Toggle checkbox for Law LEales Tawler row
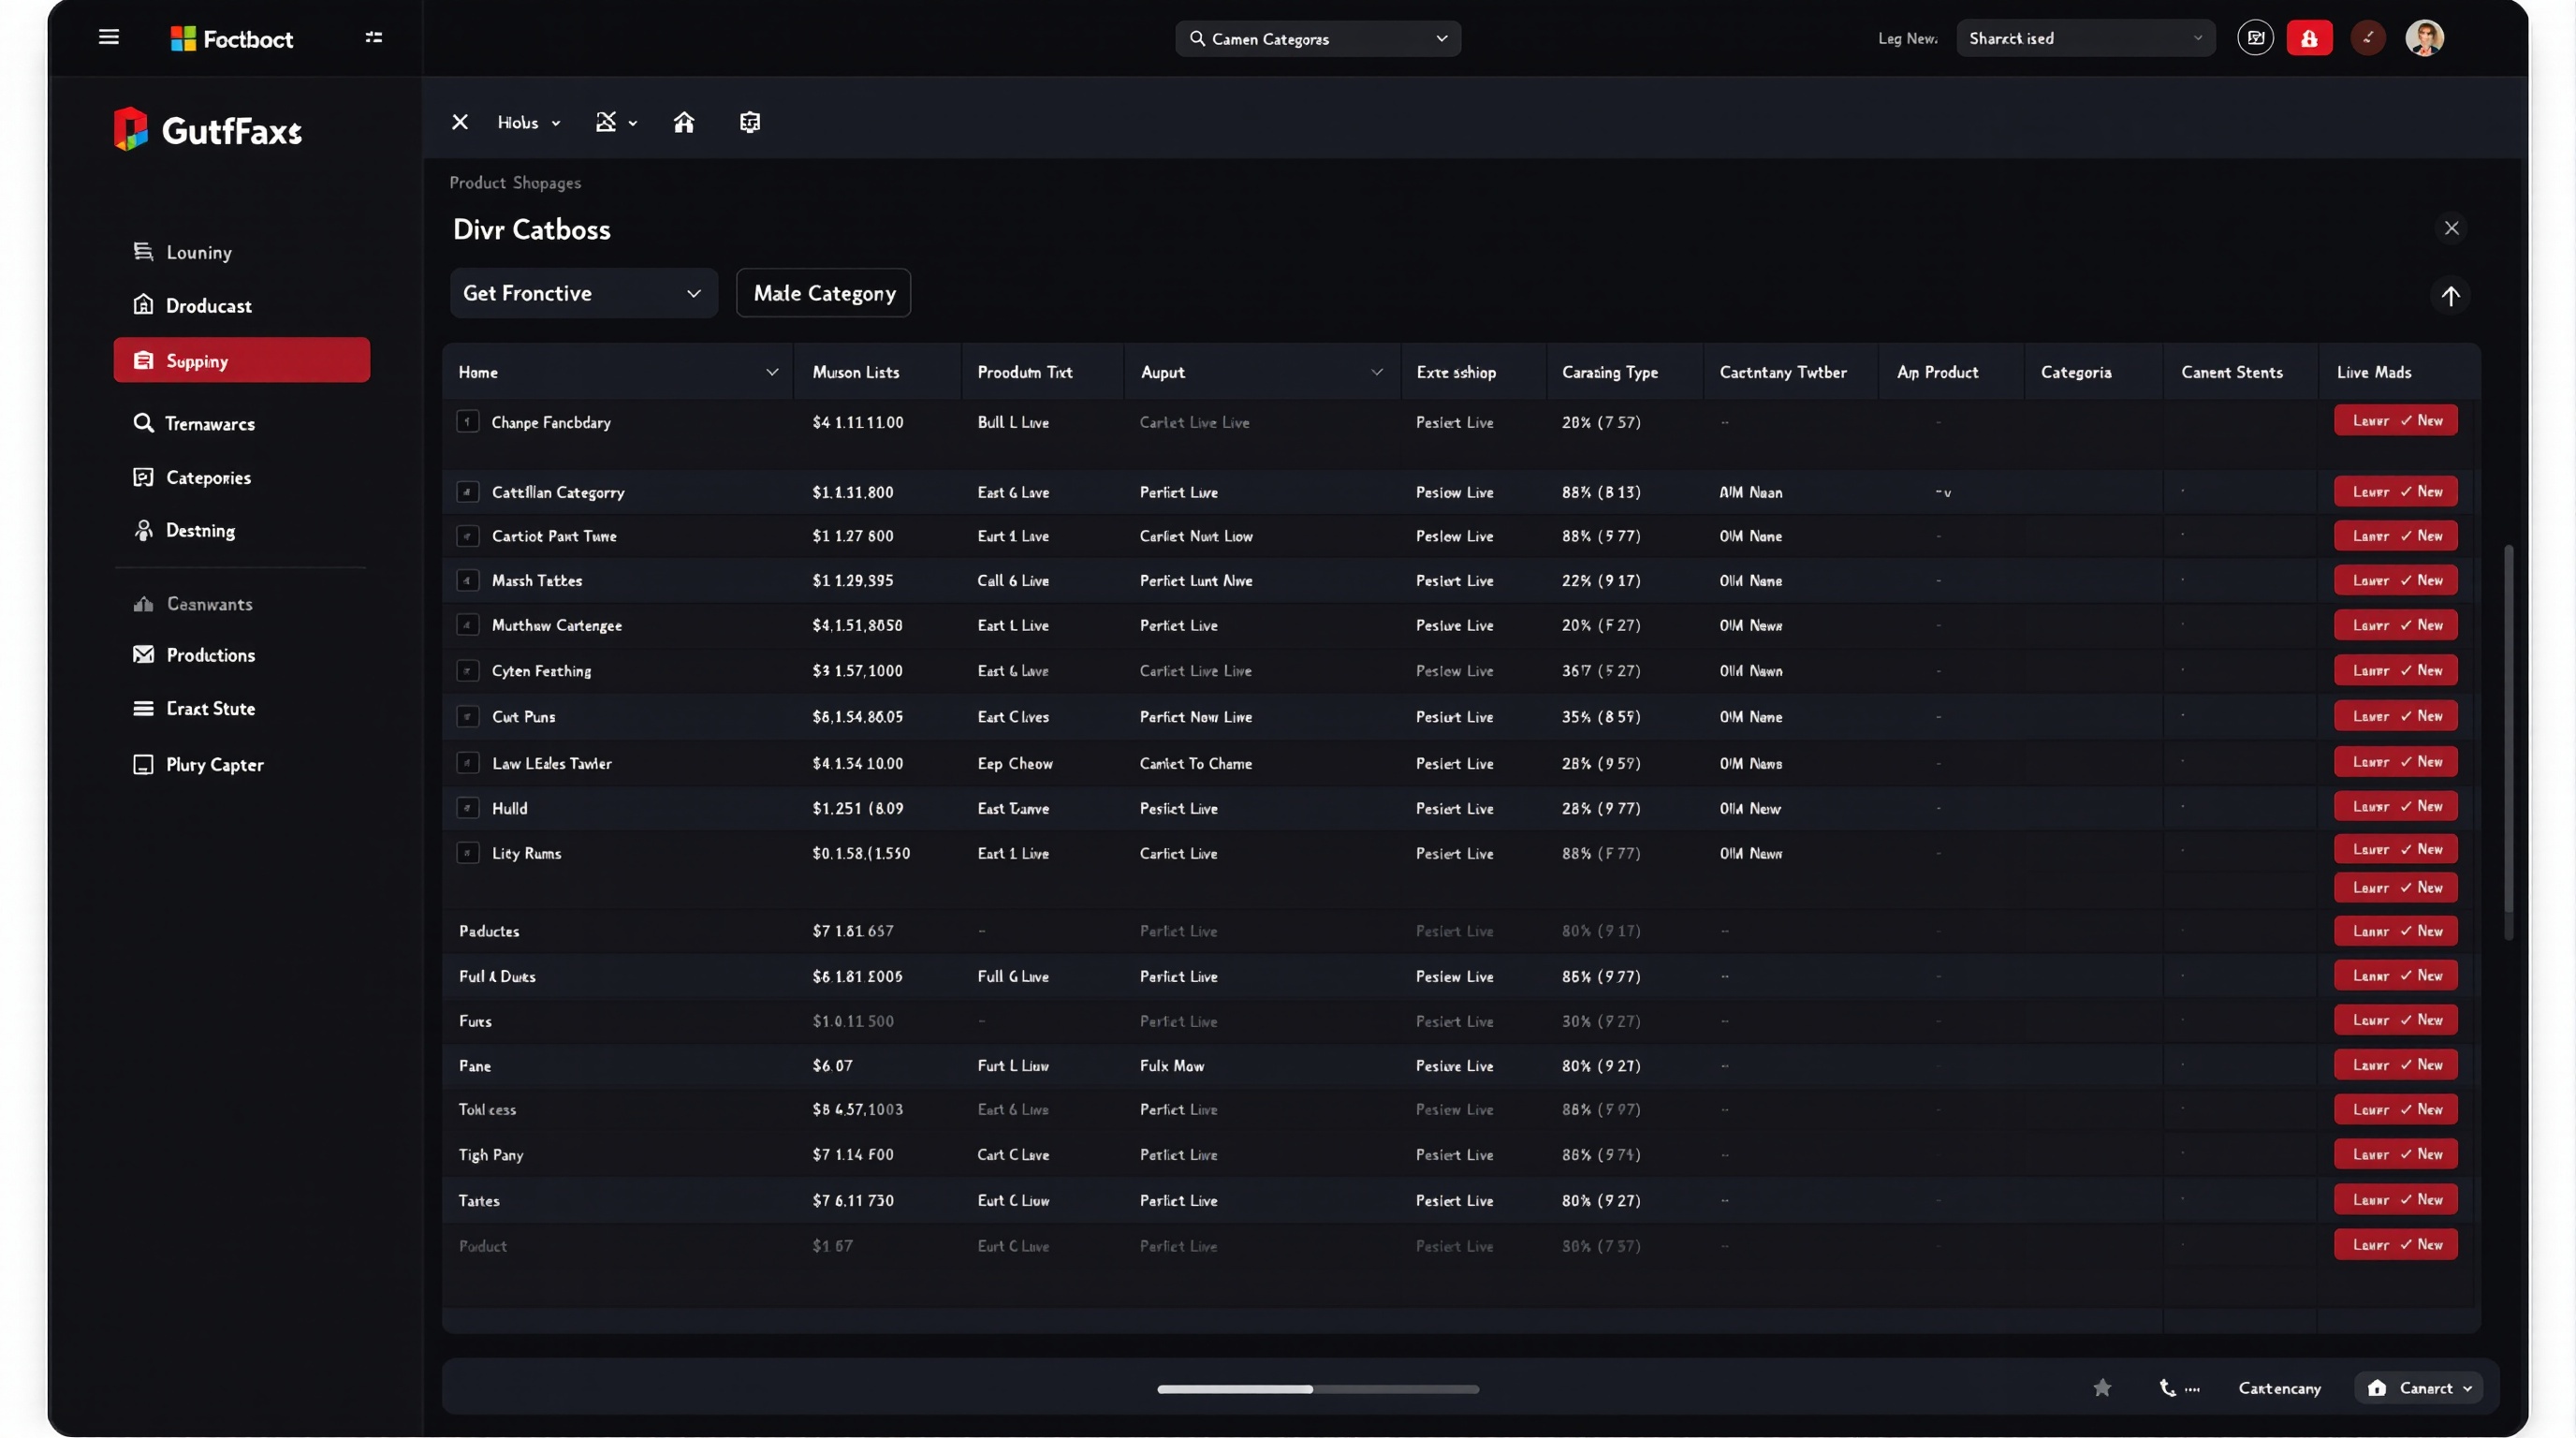The image size is (2576, 1438). pos(467,762)
